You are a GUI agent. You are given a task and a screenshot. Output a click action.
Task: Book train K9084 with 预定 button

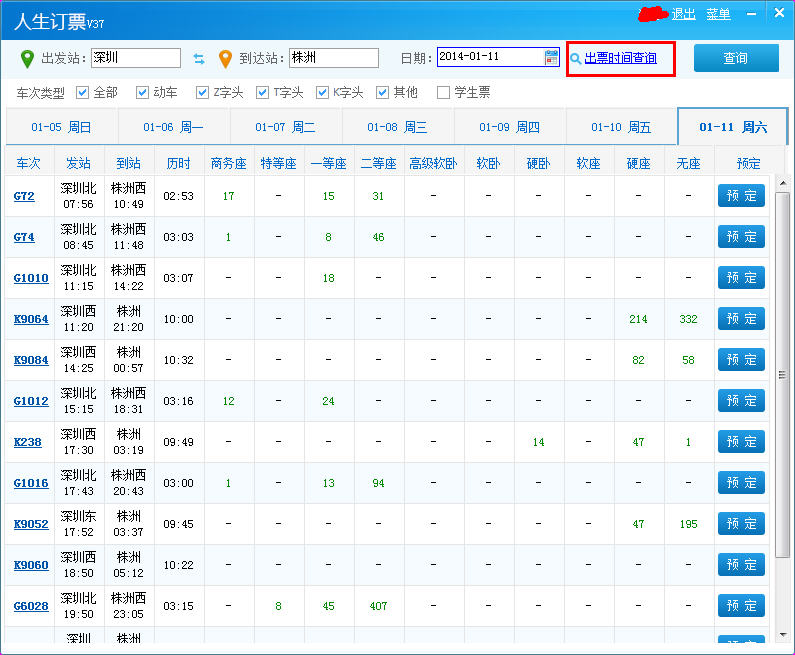click(x=741, y=360)
